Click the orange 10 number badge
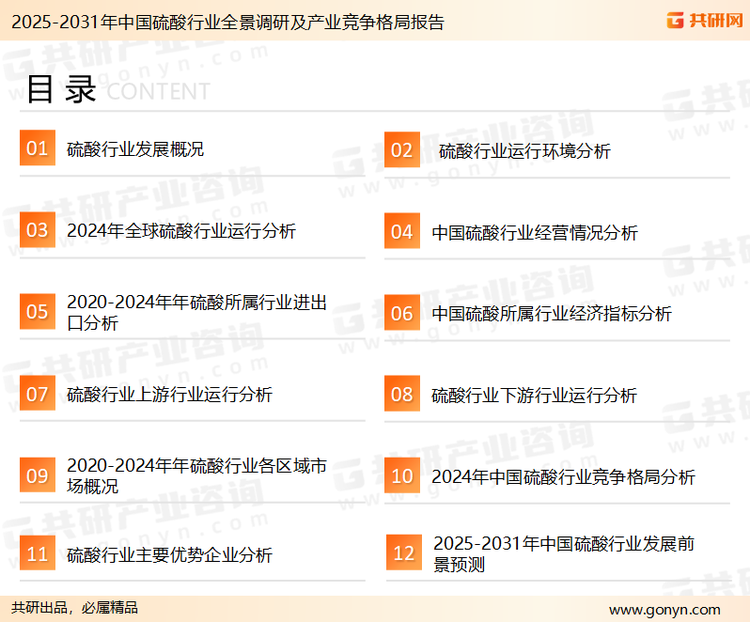Screen dimensions: 750x622 tap(402, 476)
